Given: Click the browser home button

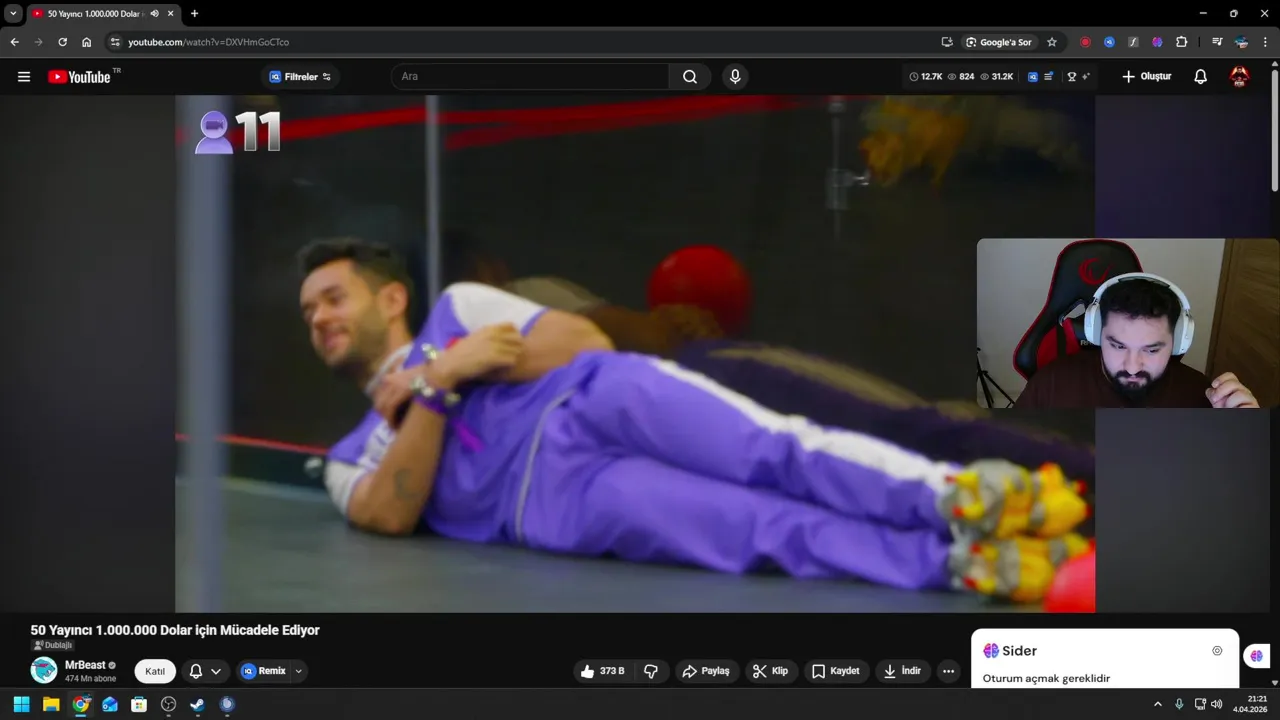Looking at the screenshot, I should pyautogui.click(x=87, y=42).
